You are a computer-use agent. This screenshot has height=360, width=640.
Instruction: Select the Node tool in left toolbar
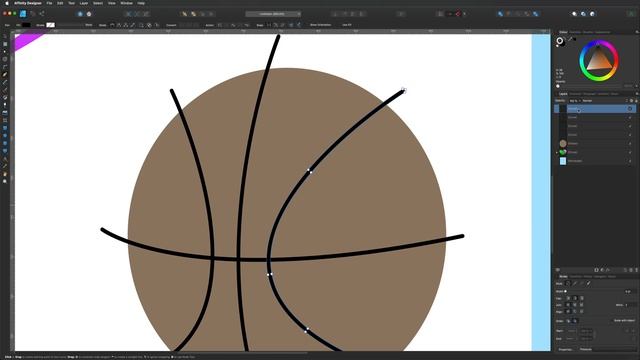(x=5, y=51)
